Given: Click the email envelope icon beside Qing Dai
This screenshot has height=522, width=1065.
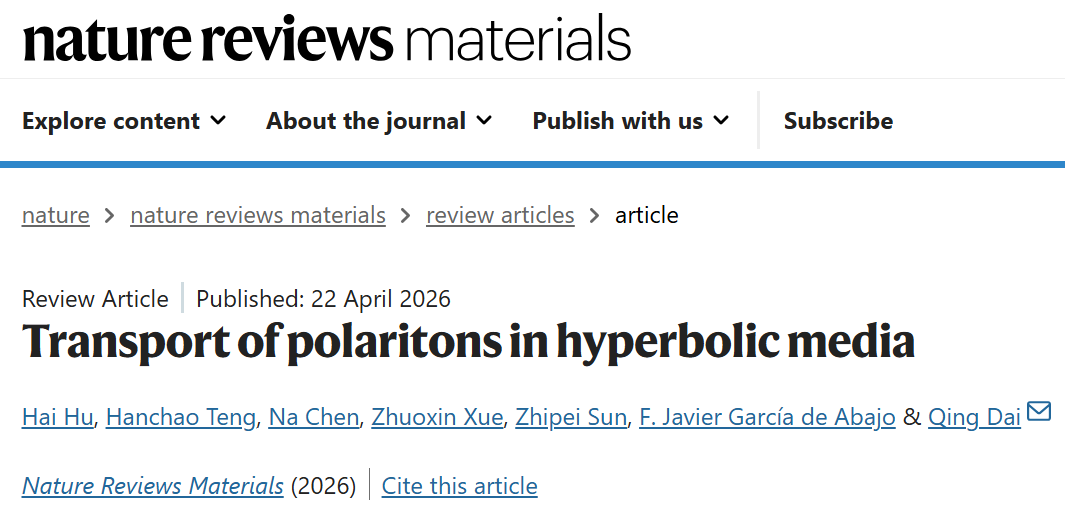Looking at the screenshot, I should [x=1039, y=411].
